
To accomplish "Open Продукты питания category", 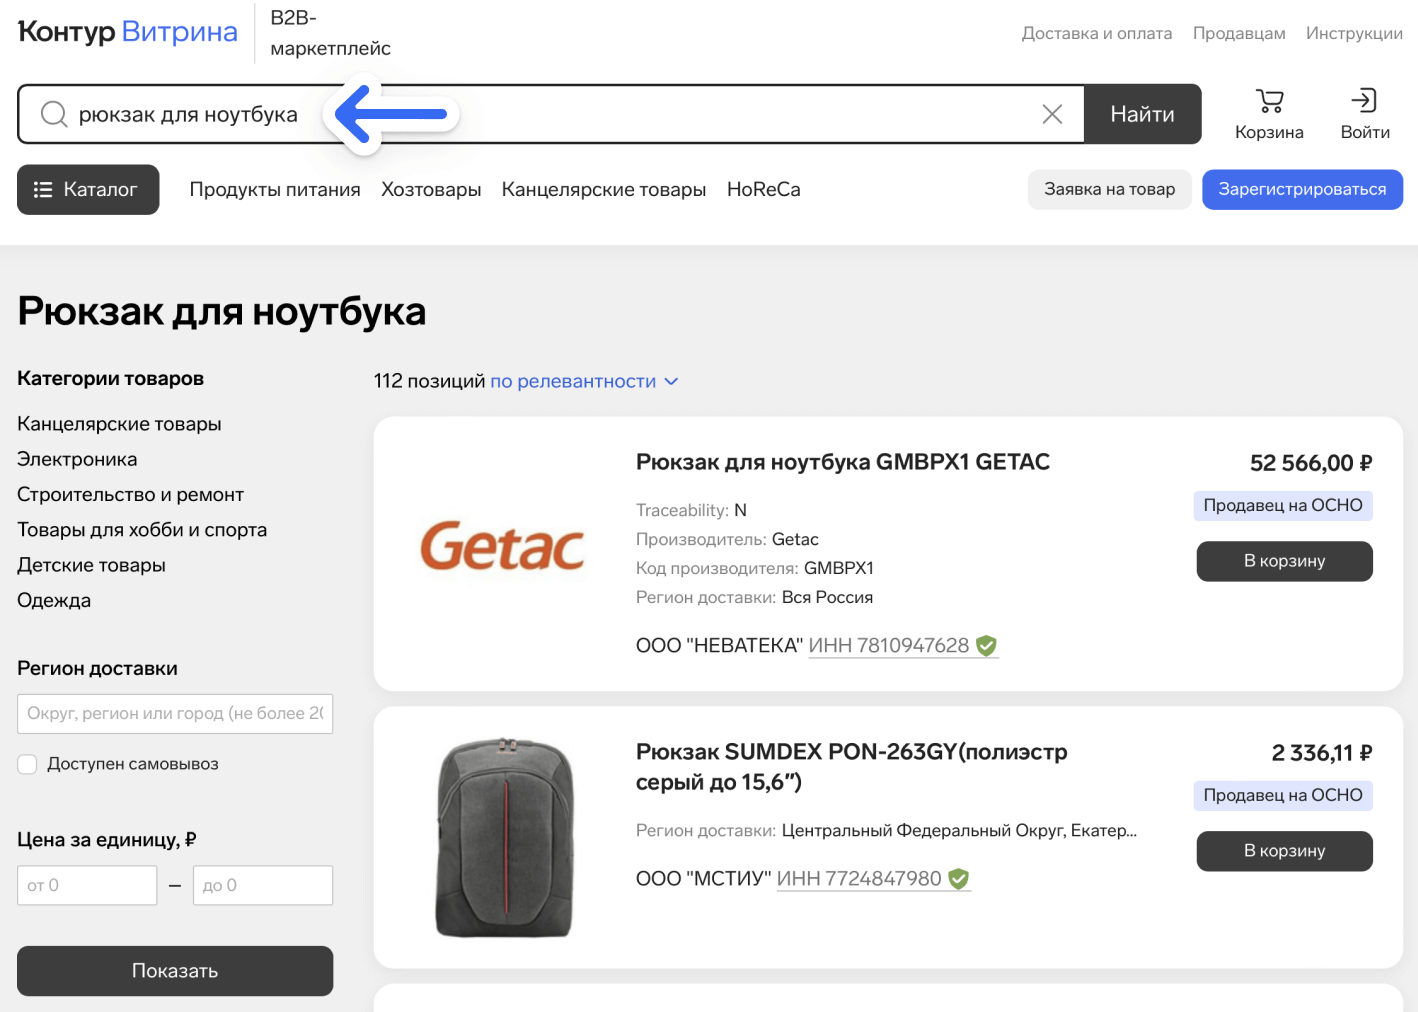I will (x=275, y=190).
